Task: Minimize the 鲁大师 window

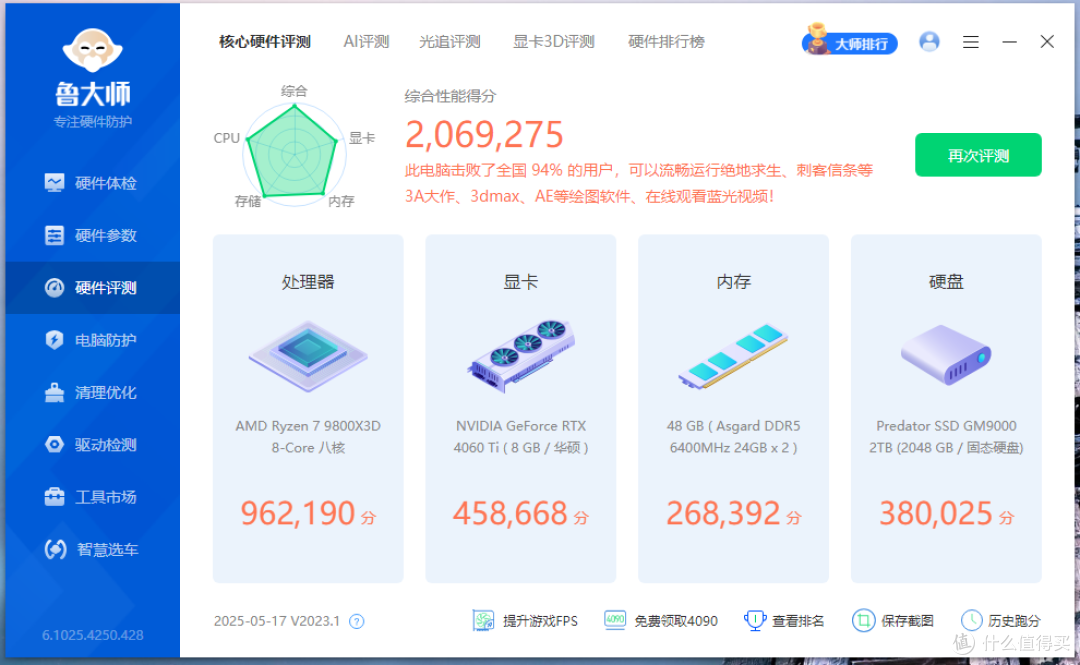Action: point(1009,42)
